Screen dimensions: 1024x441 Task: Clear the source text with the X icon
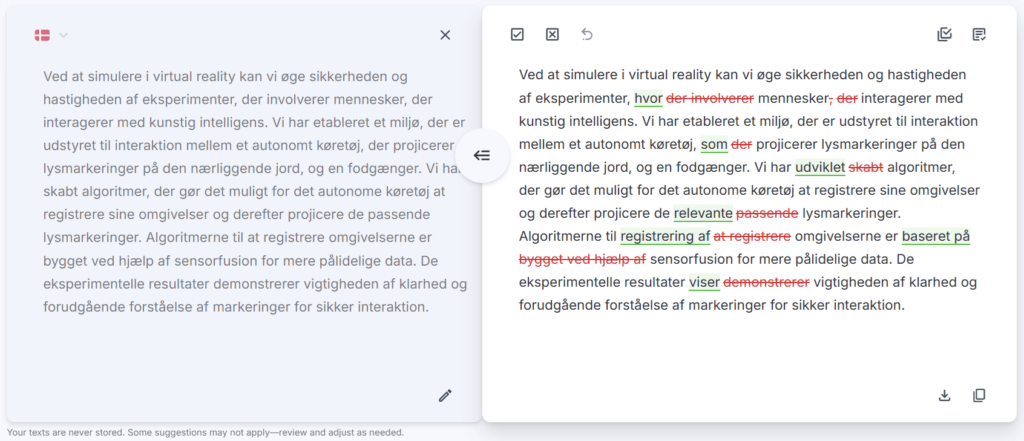445,35
